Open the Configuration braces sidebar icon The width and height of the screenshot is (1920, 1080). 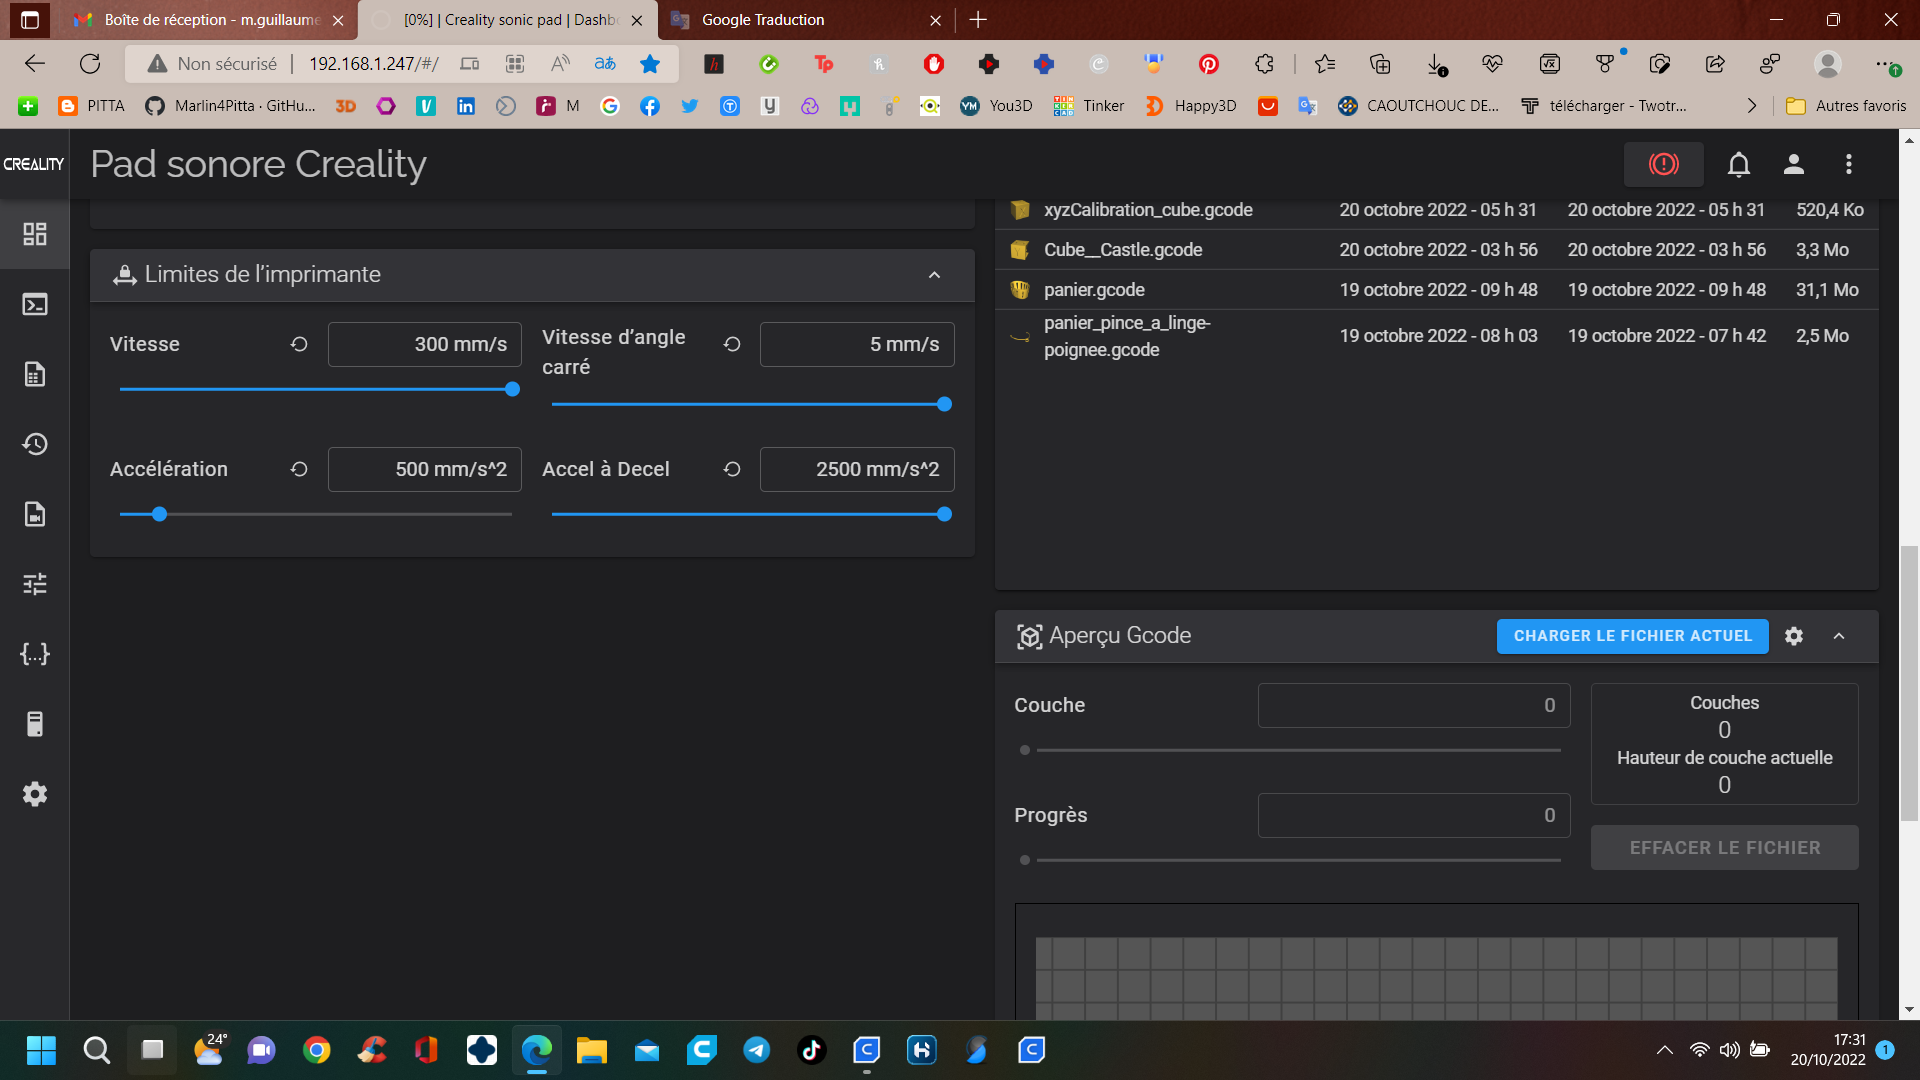point(35,654)
